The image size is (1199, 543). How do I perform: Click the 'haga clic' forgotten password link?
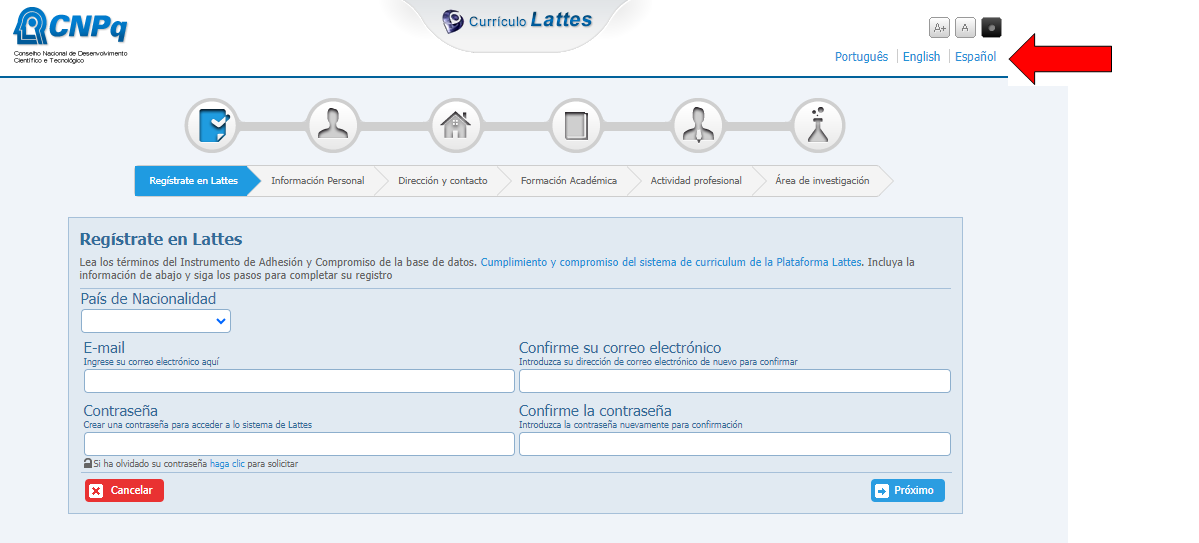point(227,464)
